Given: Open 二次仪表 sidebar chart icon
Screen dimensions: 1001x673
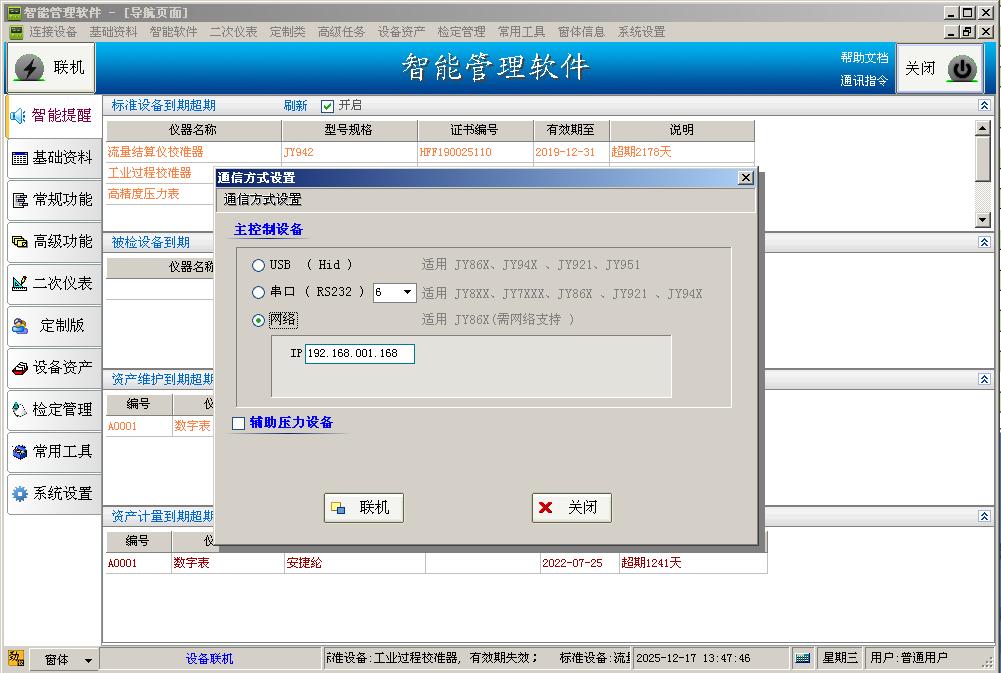Looking at the screenshot, I should point(19,284).
